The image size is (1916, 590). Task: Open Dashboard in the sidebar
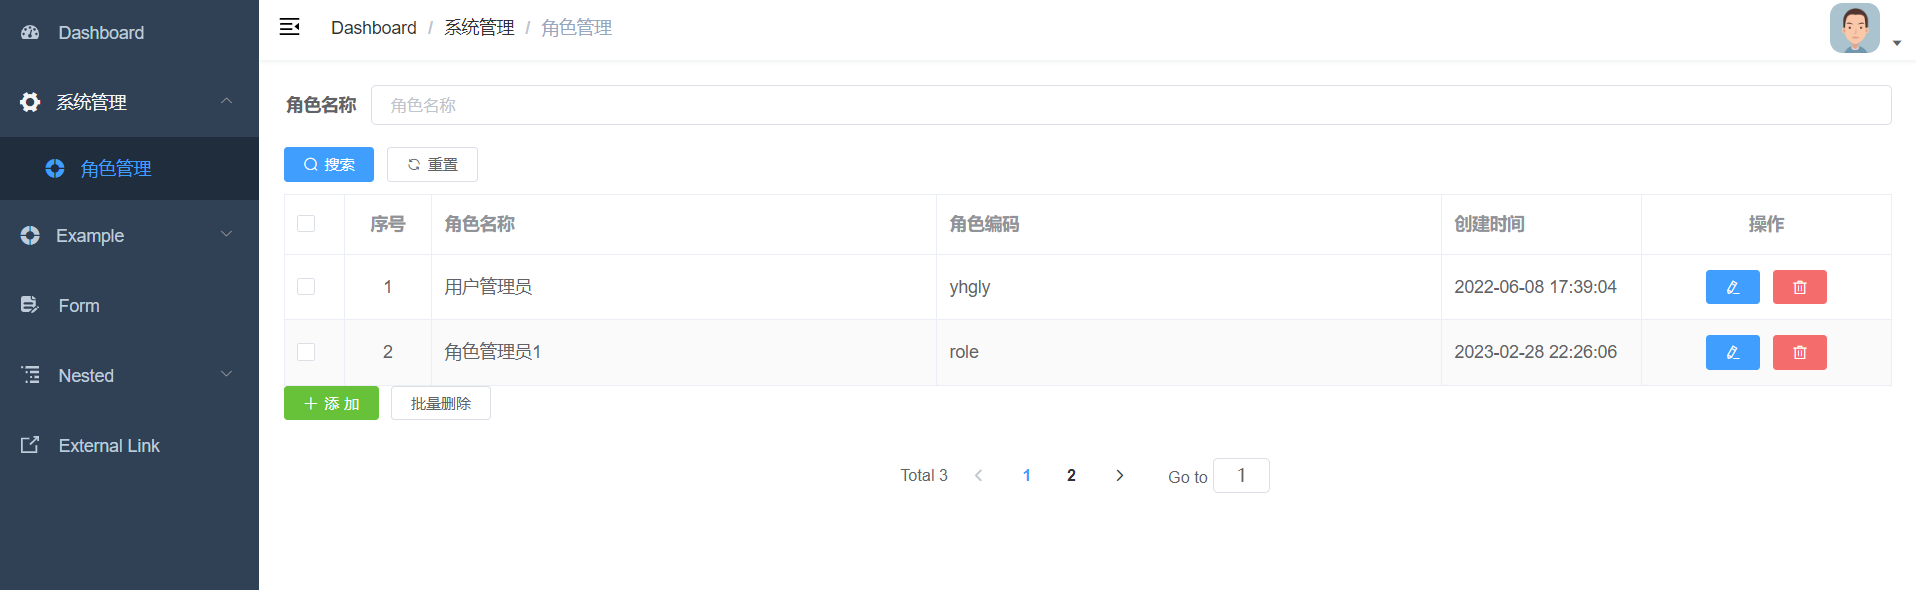coord(129,33)
